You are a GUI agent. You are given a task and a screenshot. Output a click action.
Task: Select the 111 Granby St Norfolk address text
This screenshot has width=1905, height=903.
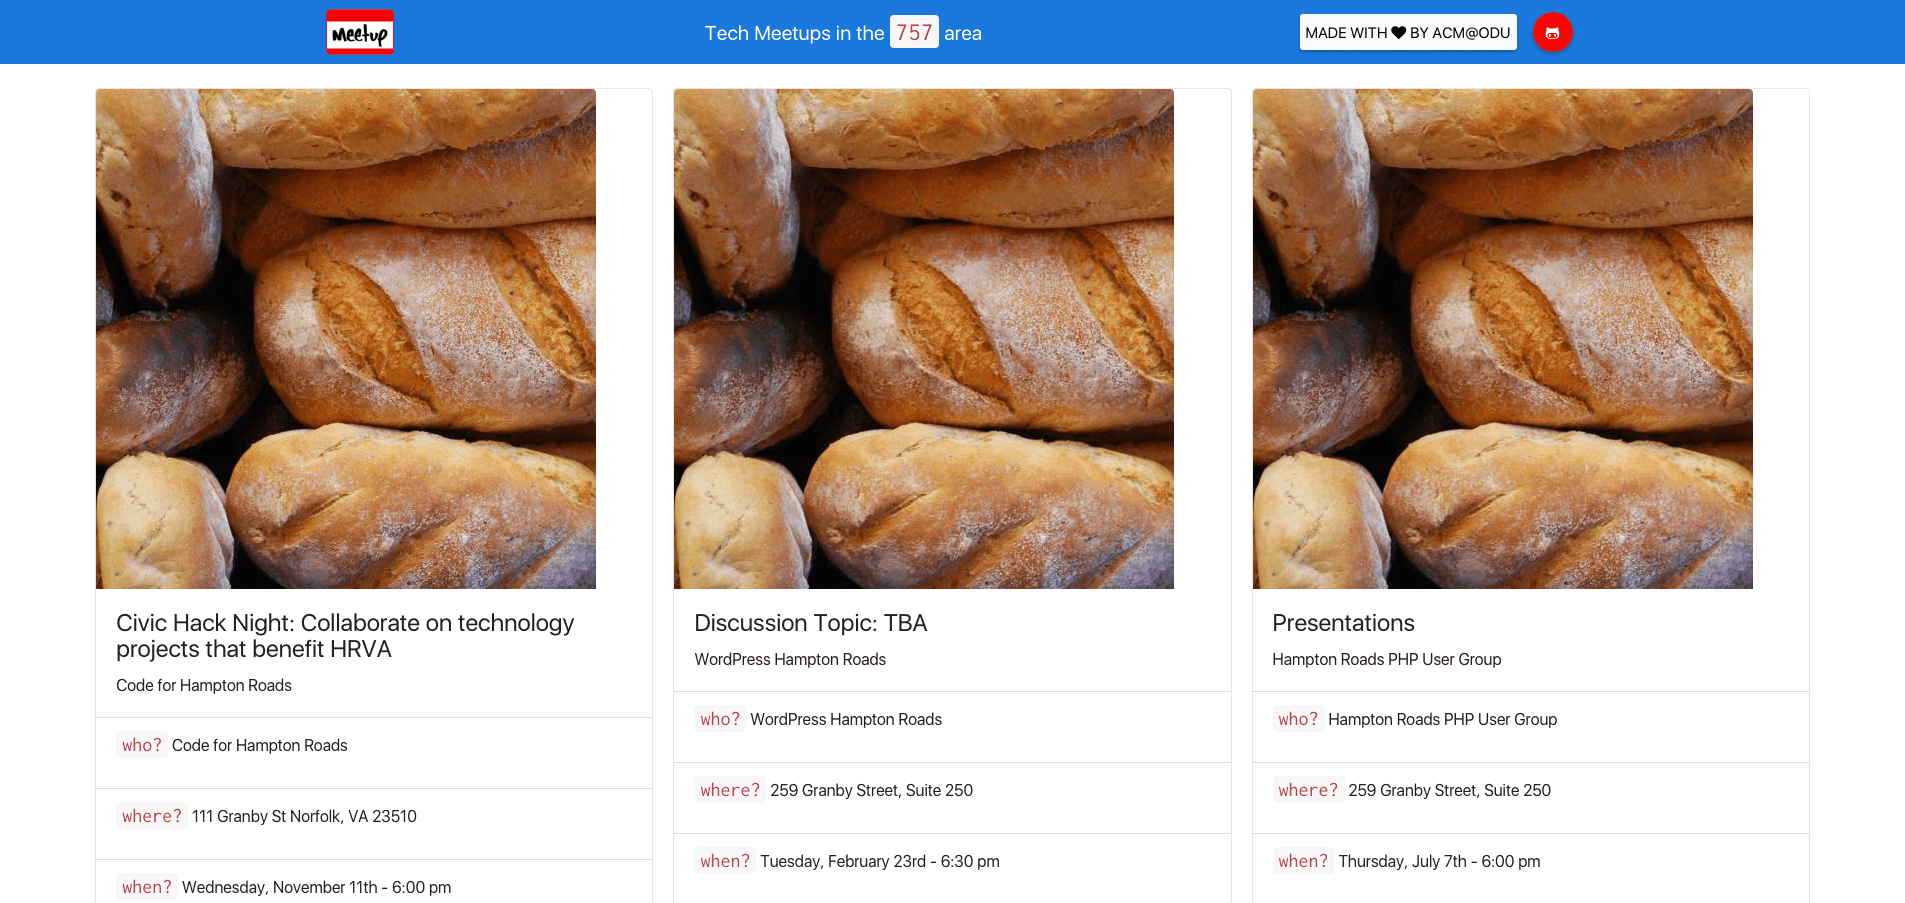tap(303, 815)
